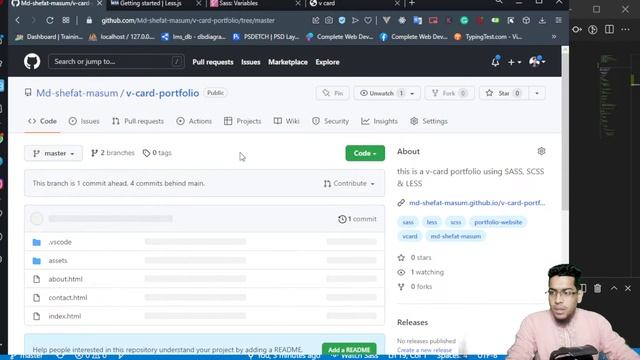Viewport: 640px width, 360px height.
Task: Click the address bar URL
Action: (188, 20)
